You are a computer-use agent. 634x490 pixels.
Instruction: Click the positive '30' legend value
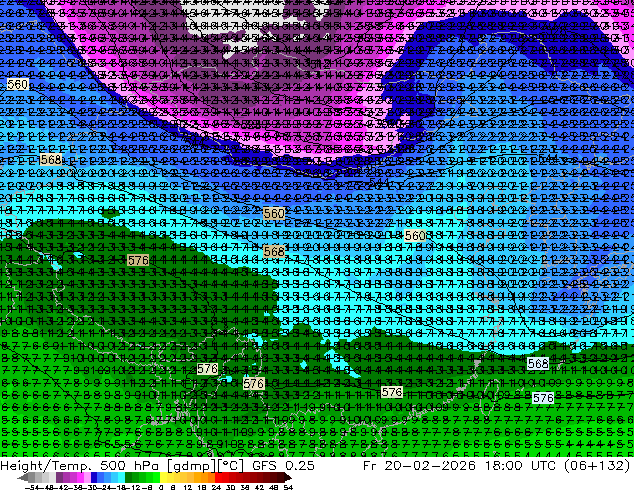click(x=230, y=488)
